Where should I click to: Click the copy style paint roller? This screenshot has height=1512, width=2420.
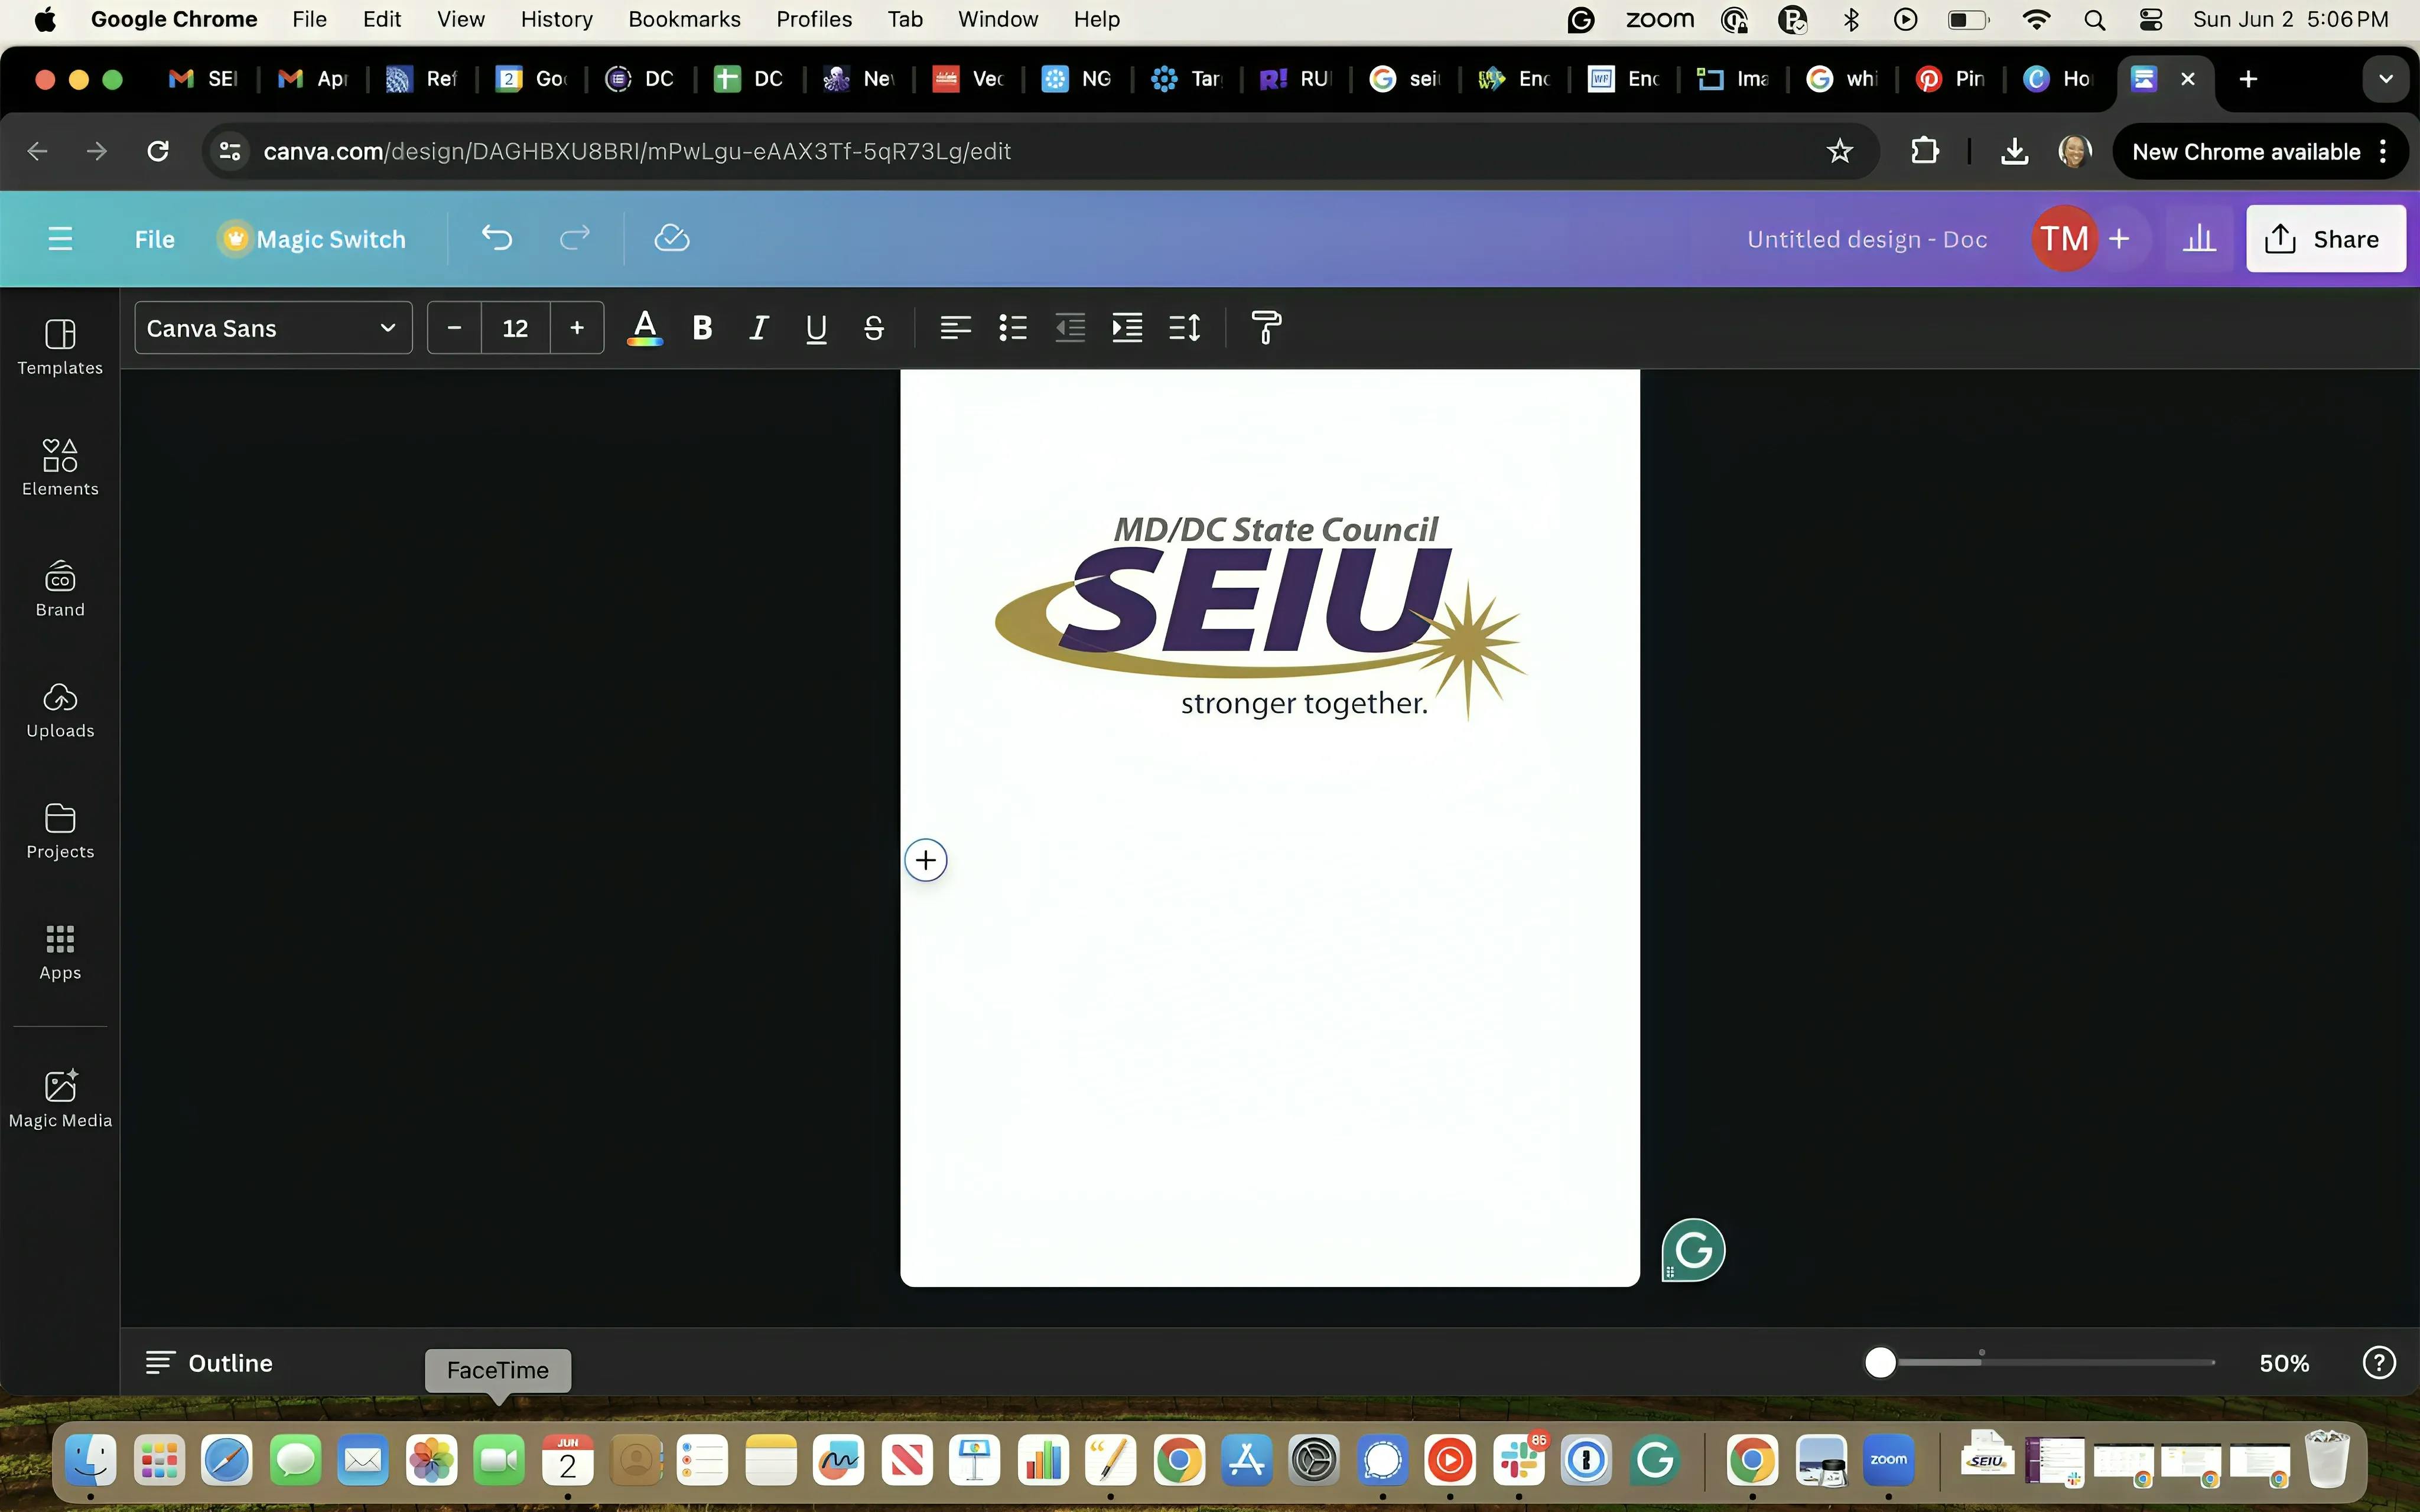click(x=1266, y=327)
